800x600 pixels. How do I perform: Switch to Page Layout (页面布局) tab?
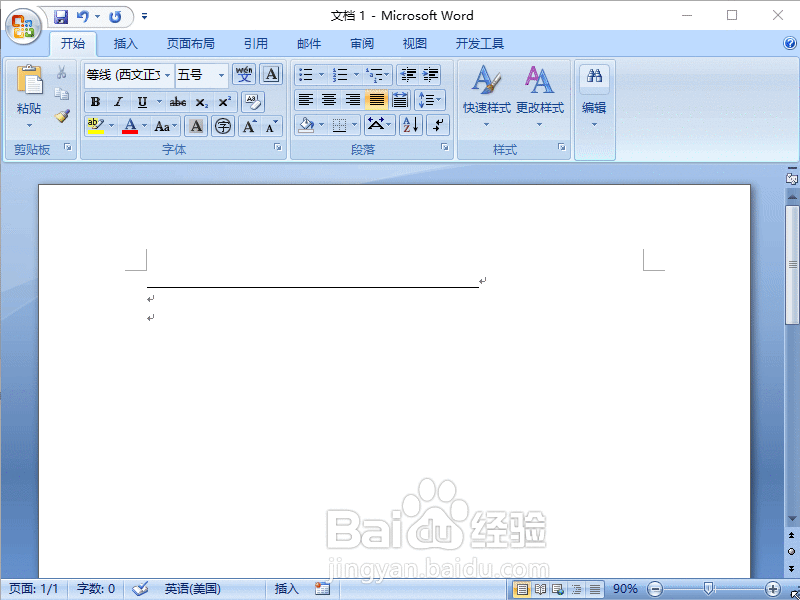(190, 44)
